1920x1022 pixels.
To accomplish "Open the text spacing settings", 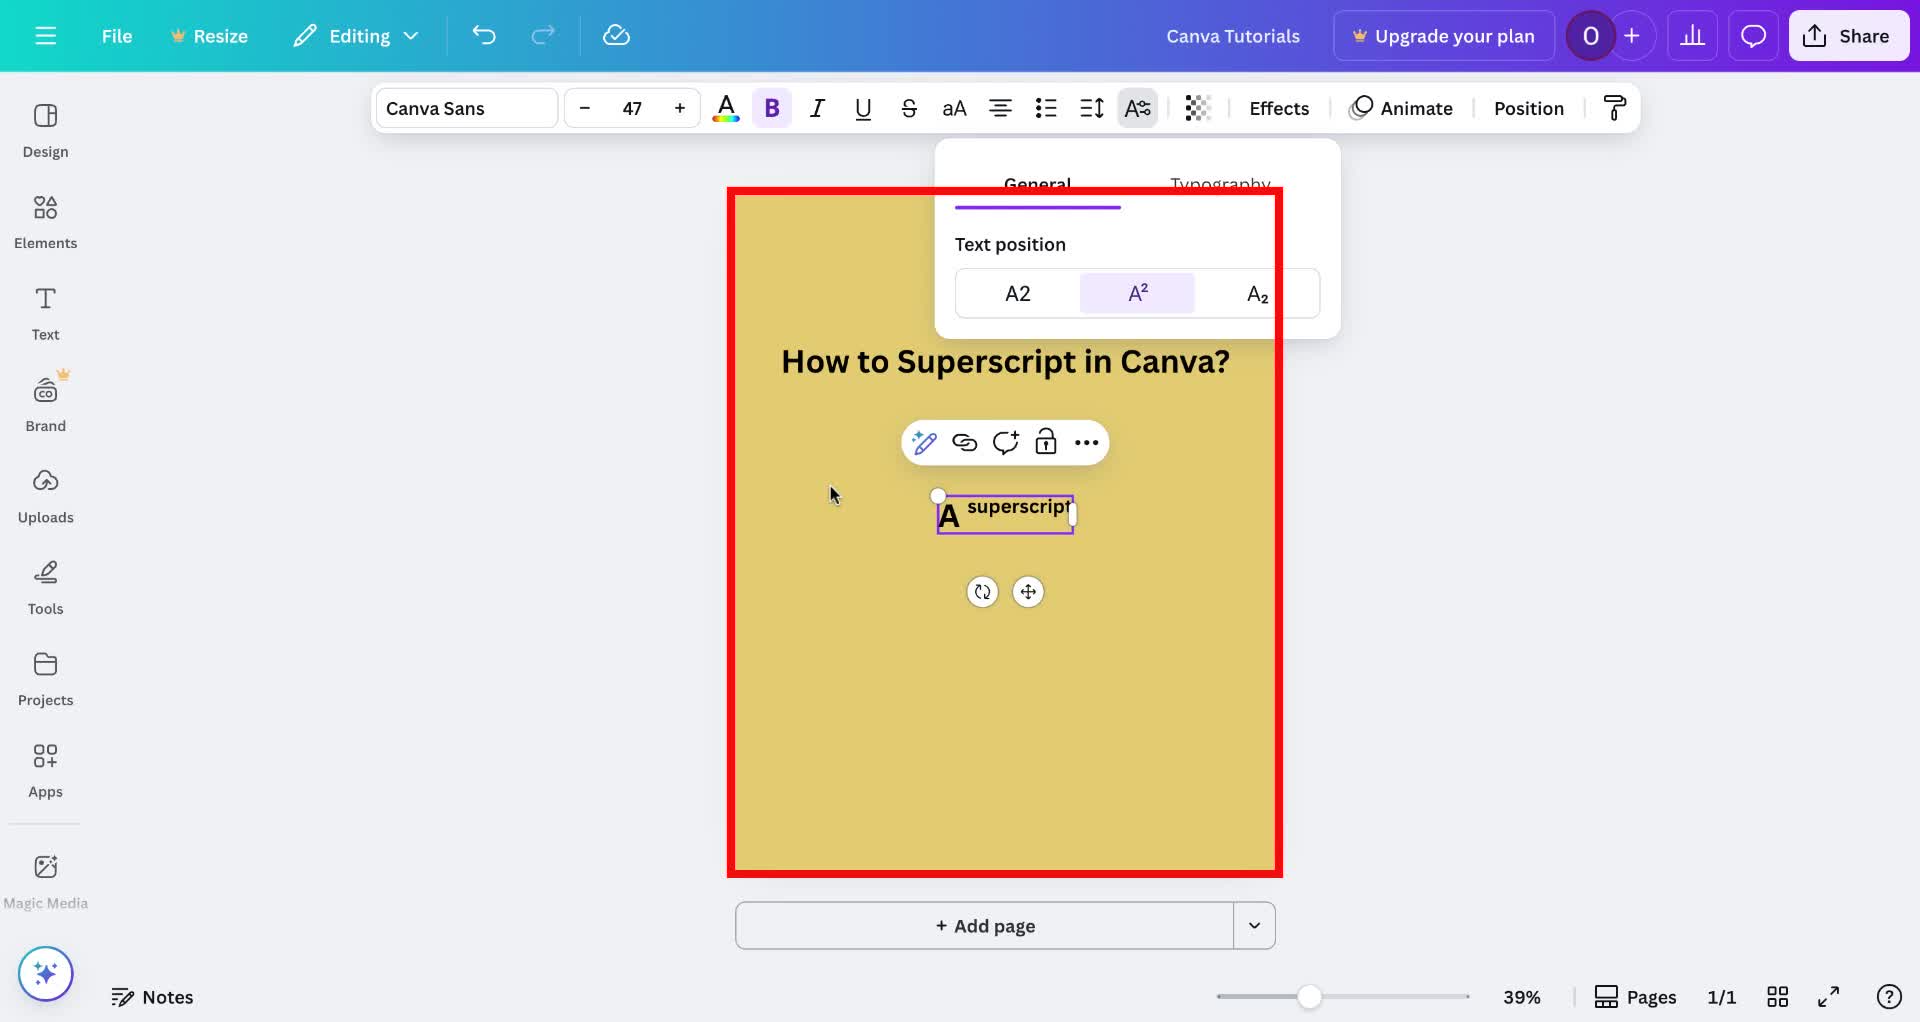I will 1091,108.
